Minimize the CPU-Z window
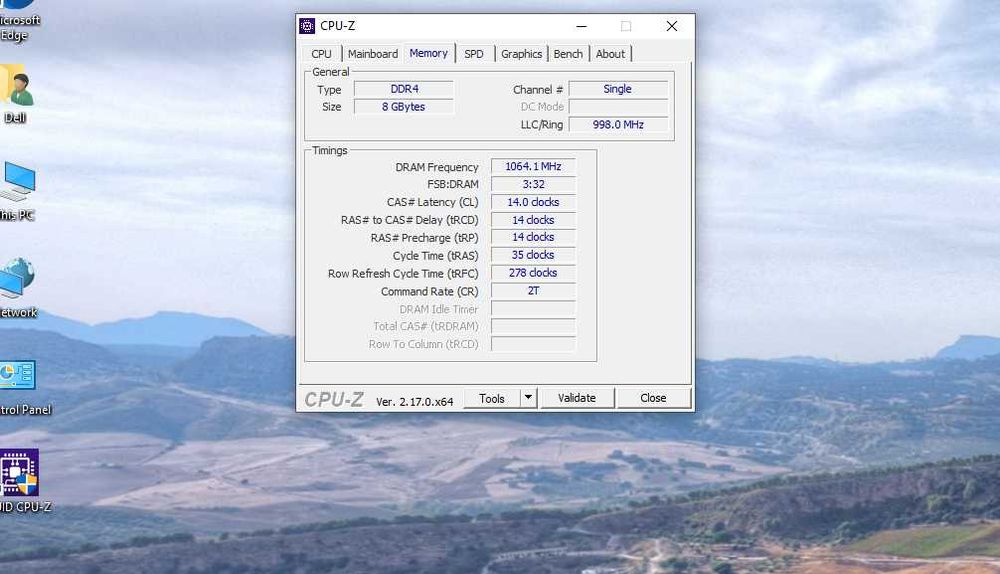Image resolution: width=1000 pixels, height=574 pixels. click(x=581, y=26)
